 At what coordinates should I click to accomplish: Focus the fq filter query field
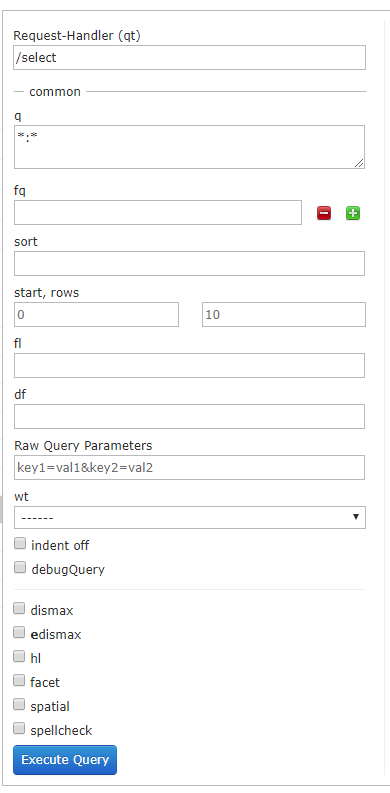(158, 212)
